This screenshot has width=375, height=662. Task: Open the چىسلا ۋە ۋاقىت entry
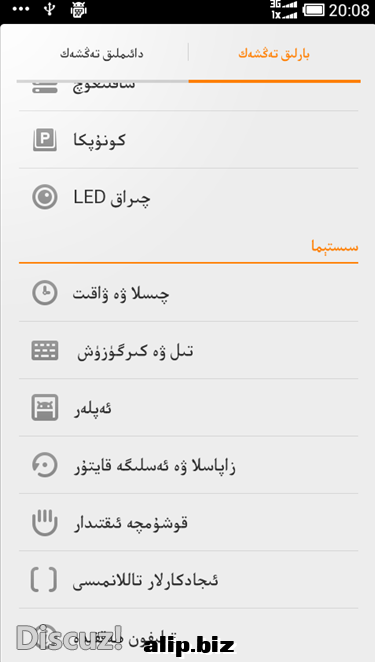(189, 293)
